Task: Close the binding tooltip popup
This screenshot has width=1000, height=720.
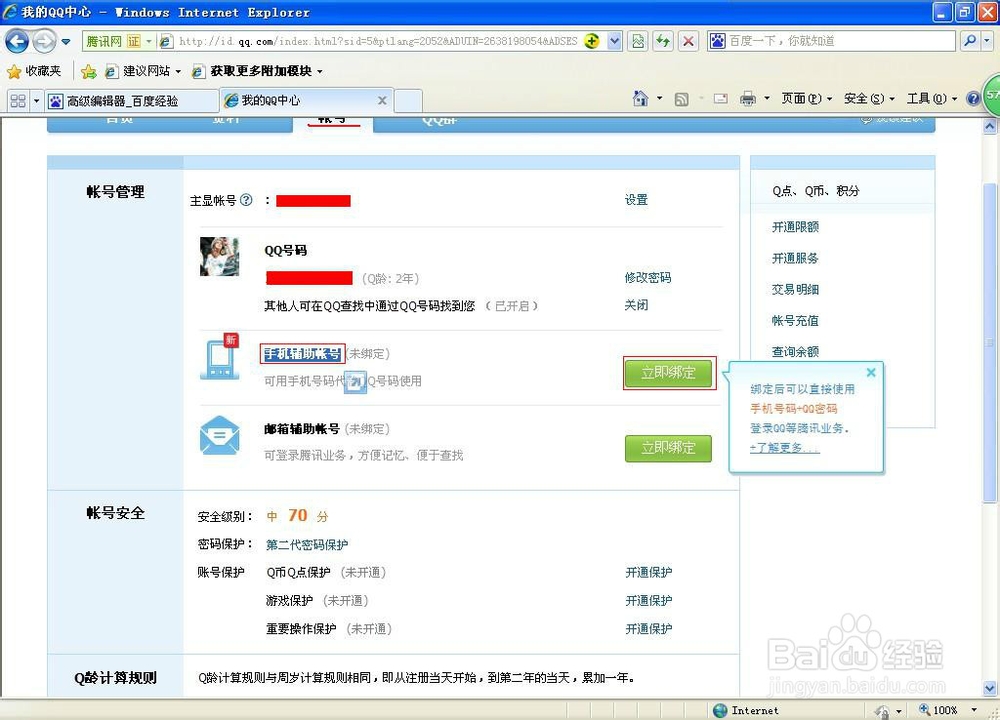Action: pyautogui.click(x=871, y=372)
